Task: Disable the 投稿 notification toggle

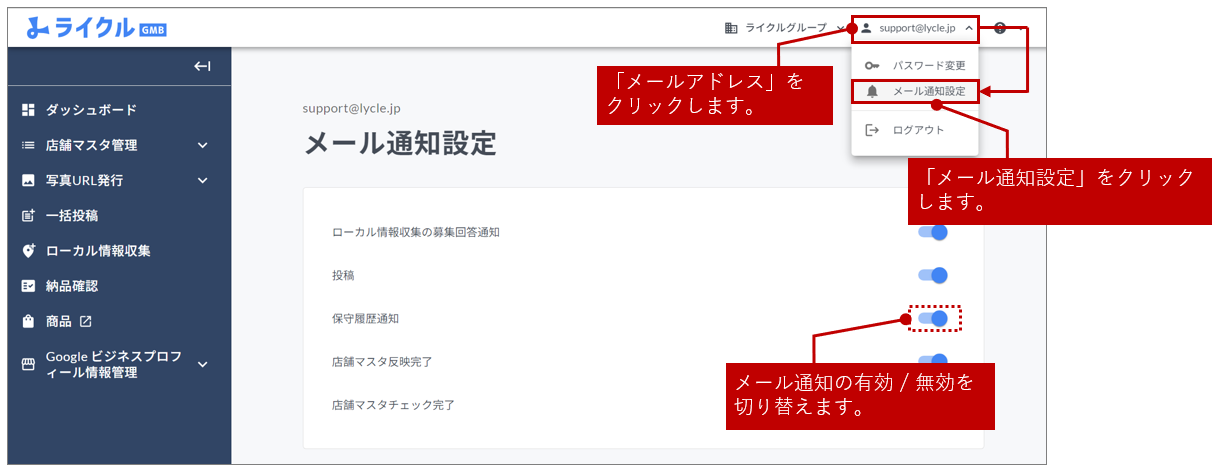Action: [932, 275]
